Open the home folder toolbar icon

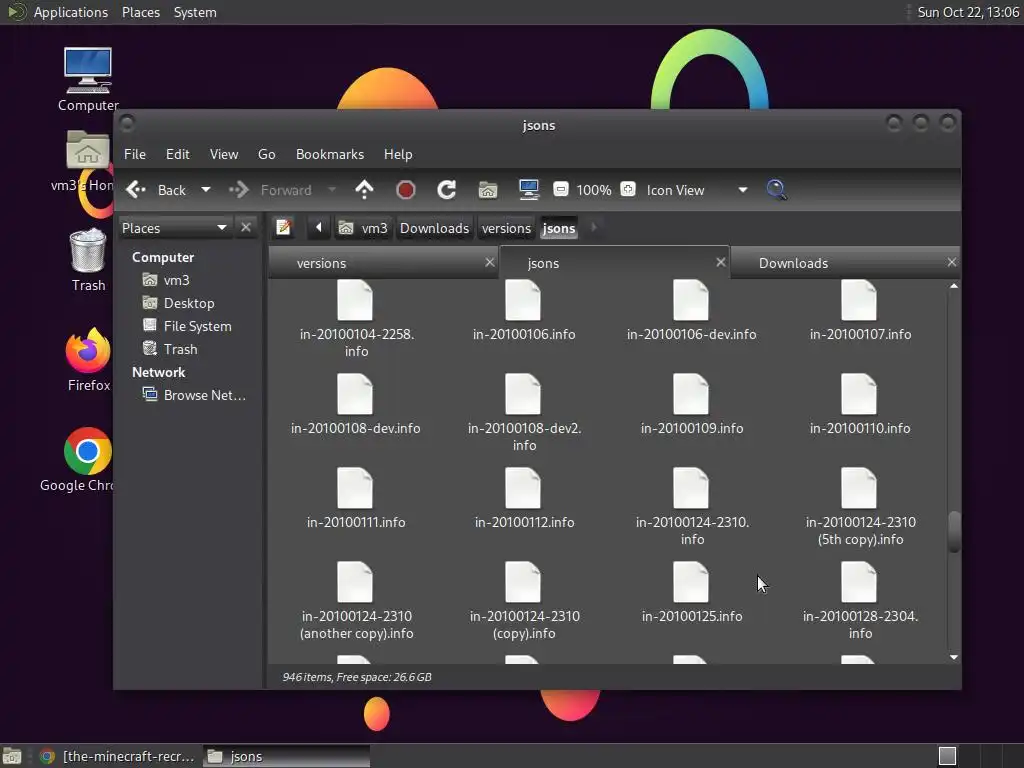click(x=488, y=190)
